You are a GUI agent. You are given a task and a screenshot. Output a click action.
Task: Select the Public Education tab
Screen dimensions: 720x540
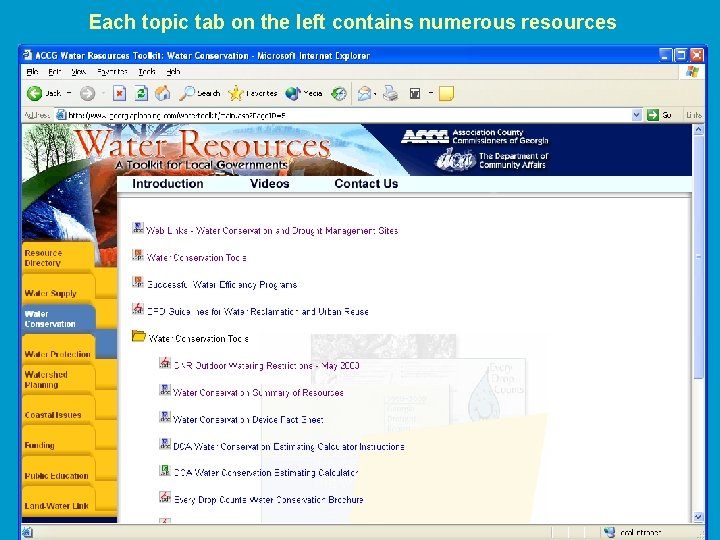[58, 471]
